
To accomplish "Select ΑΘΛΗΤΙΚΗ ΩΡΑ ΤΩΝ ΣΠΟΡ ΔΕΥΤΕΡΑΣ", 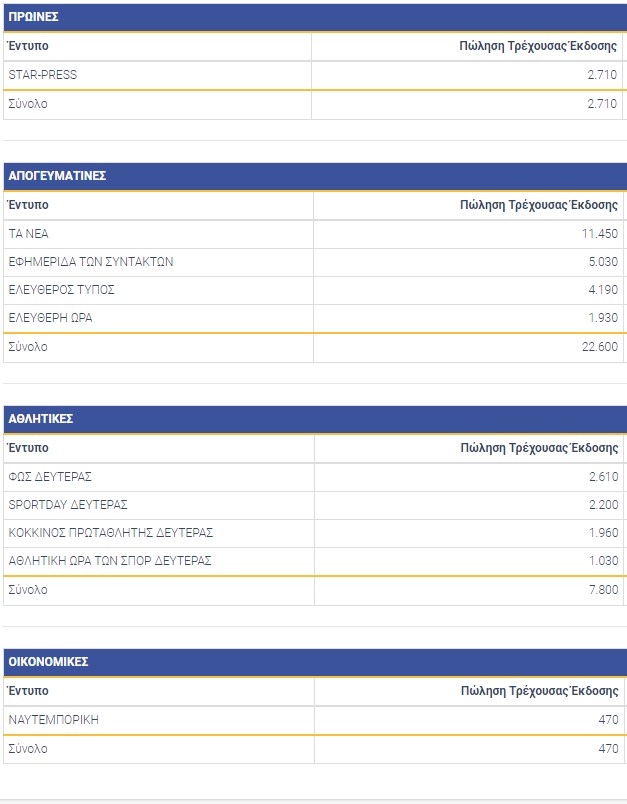I will pyautogui.click(x=110, y=561).
